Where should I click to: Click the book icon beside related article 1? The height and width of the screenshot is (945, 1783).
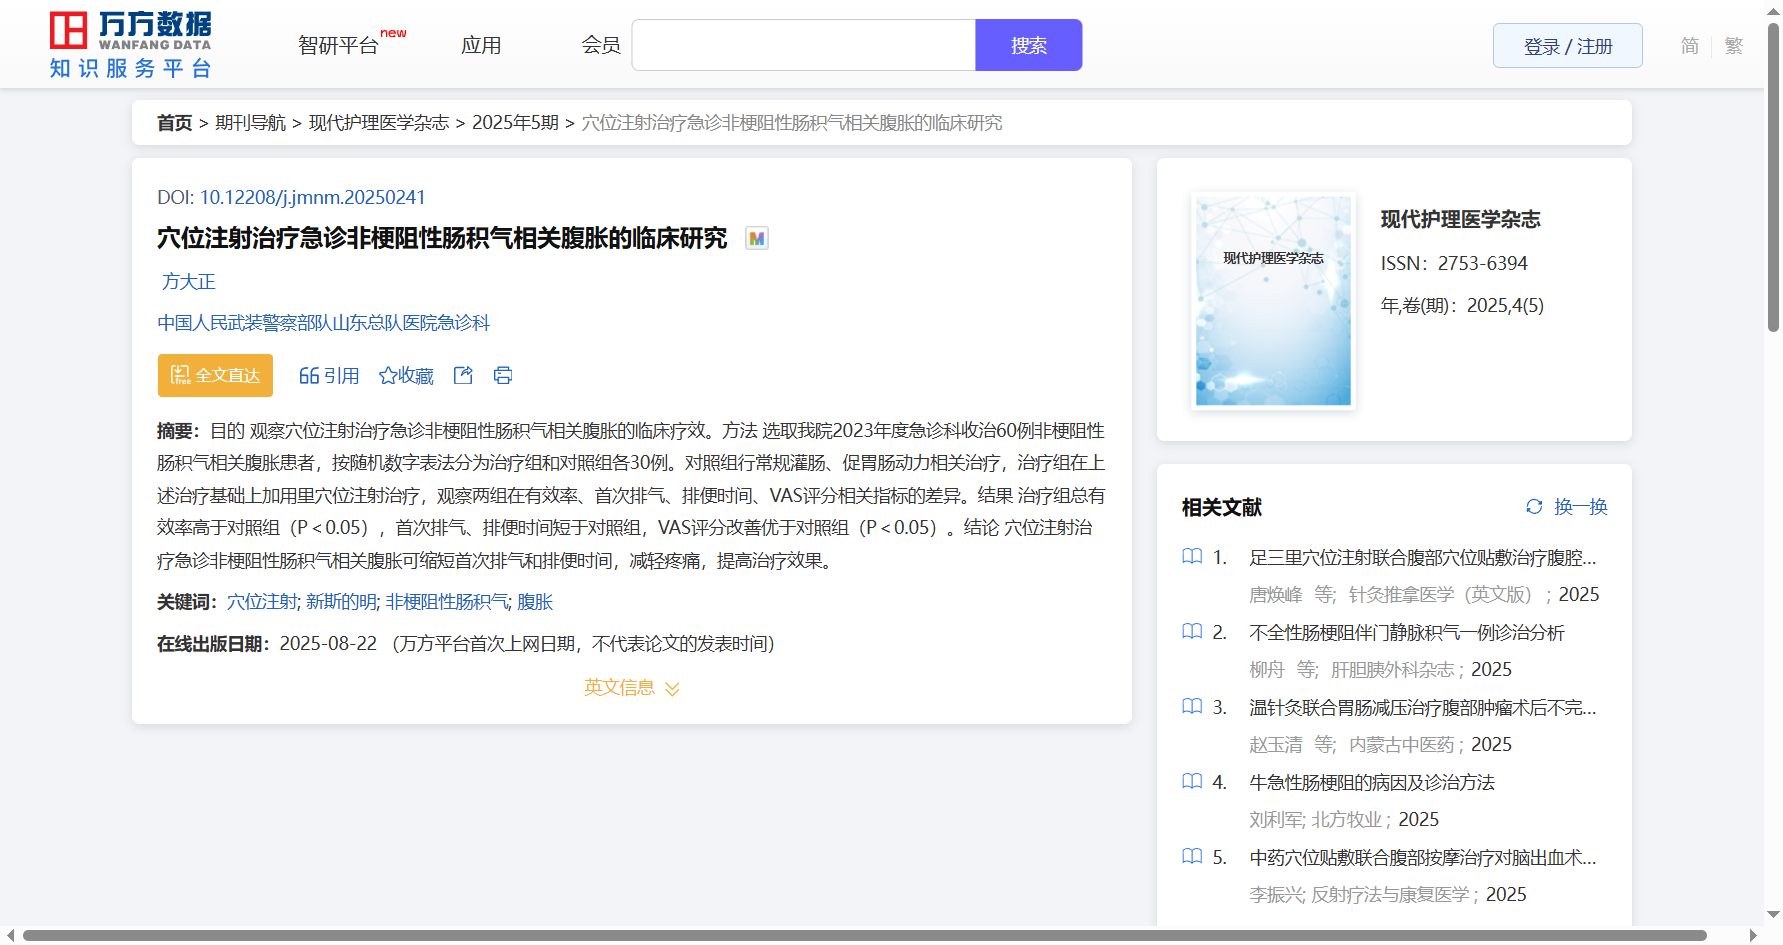(1192, 557)
